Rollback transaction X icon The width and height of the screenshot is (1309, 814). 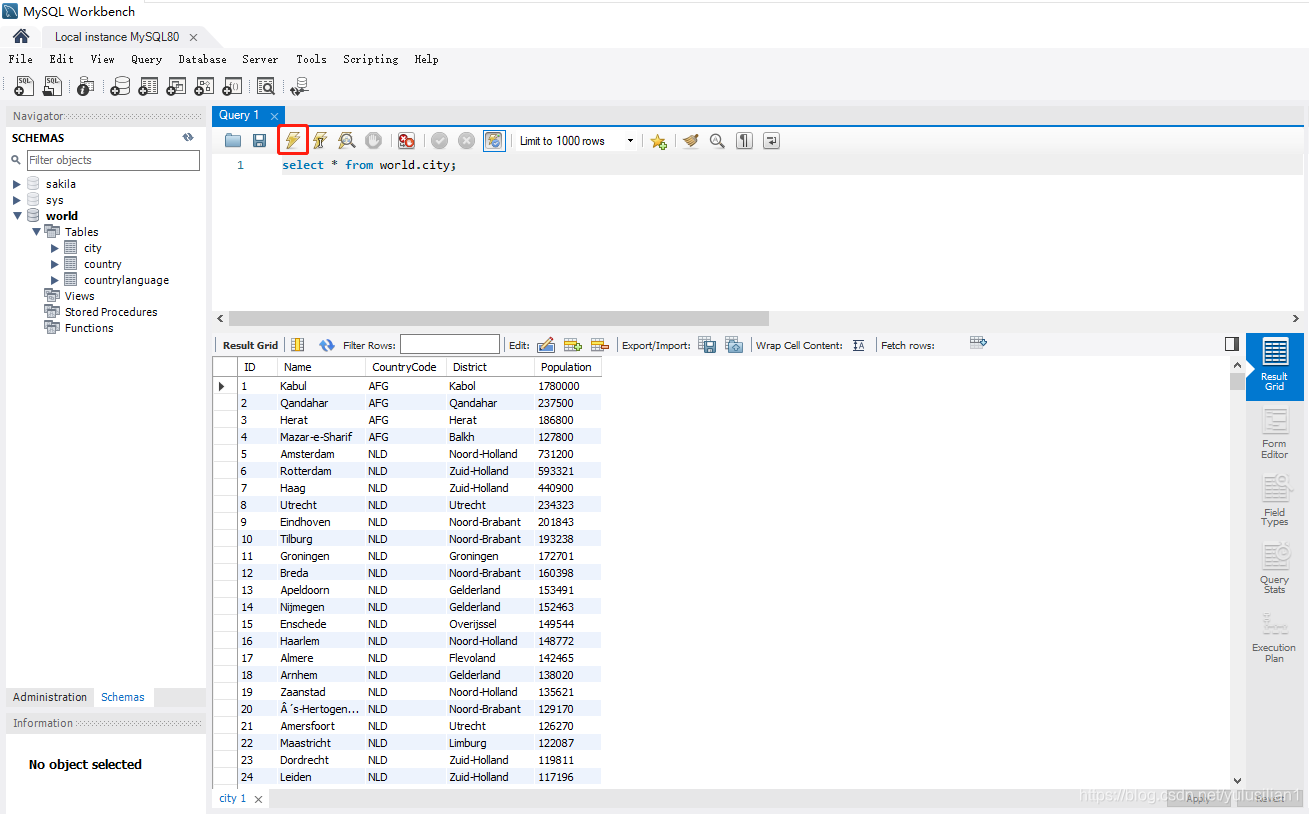(466, 141)
